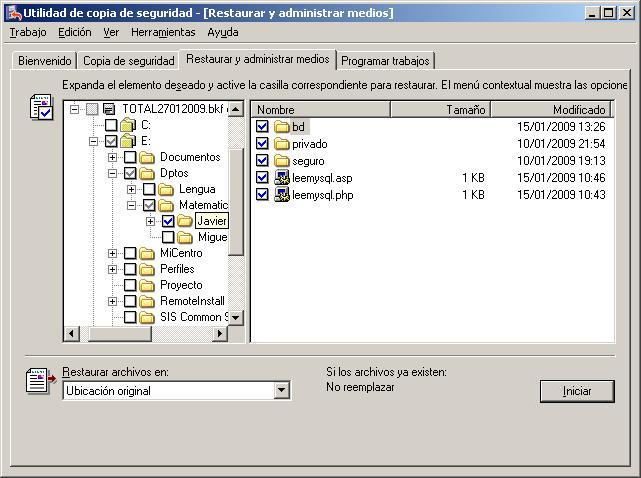Uncheck the bd folder checkbox
641x478 pixels.
pos(262,127)
